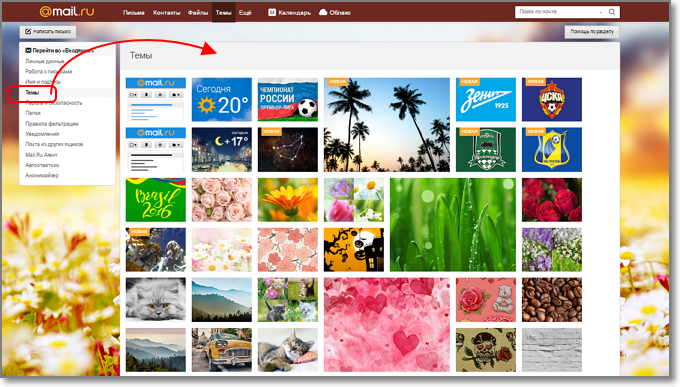This screenshot has height=387, width=680.
Task: Click the Помощь по разделу button
Action: [x=592, y=32]
